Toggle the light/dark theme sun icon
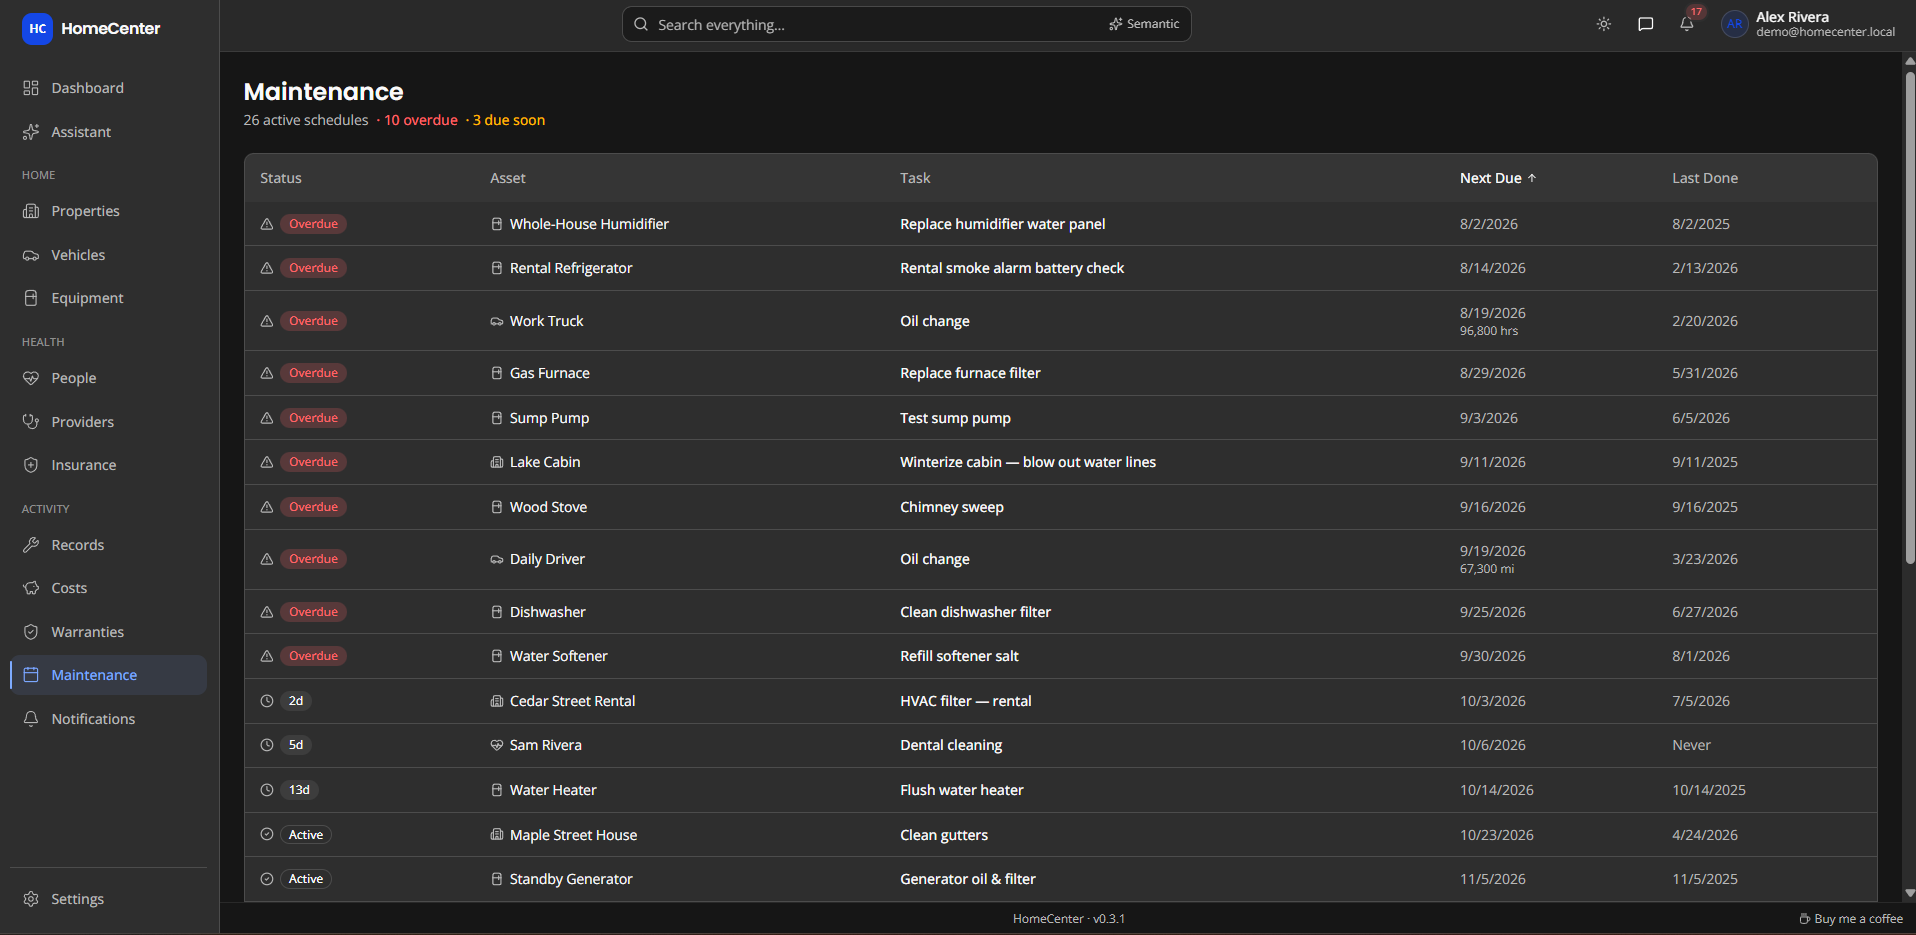The height and width of the screenshot is (935, 1916). (1604, 24)
